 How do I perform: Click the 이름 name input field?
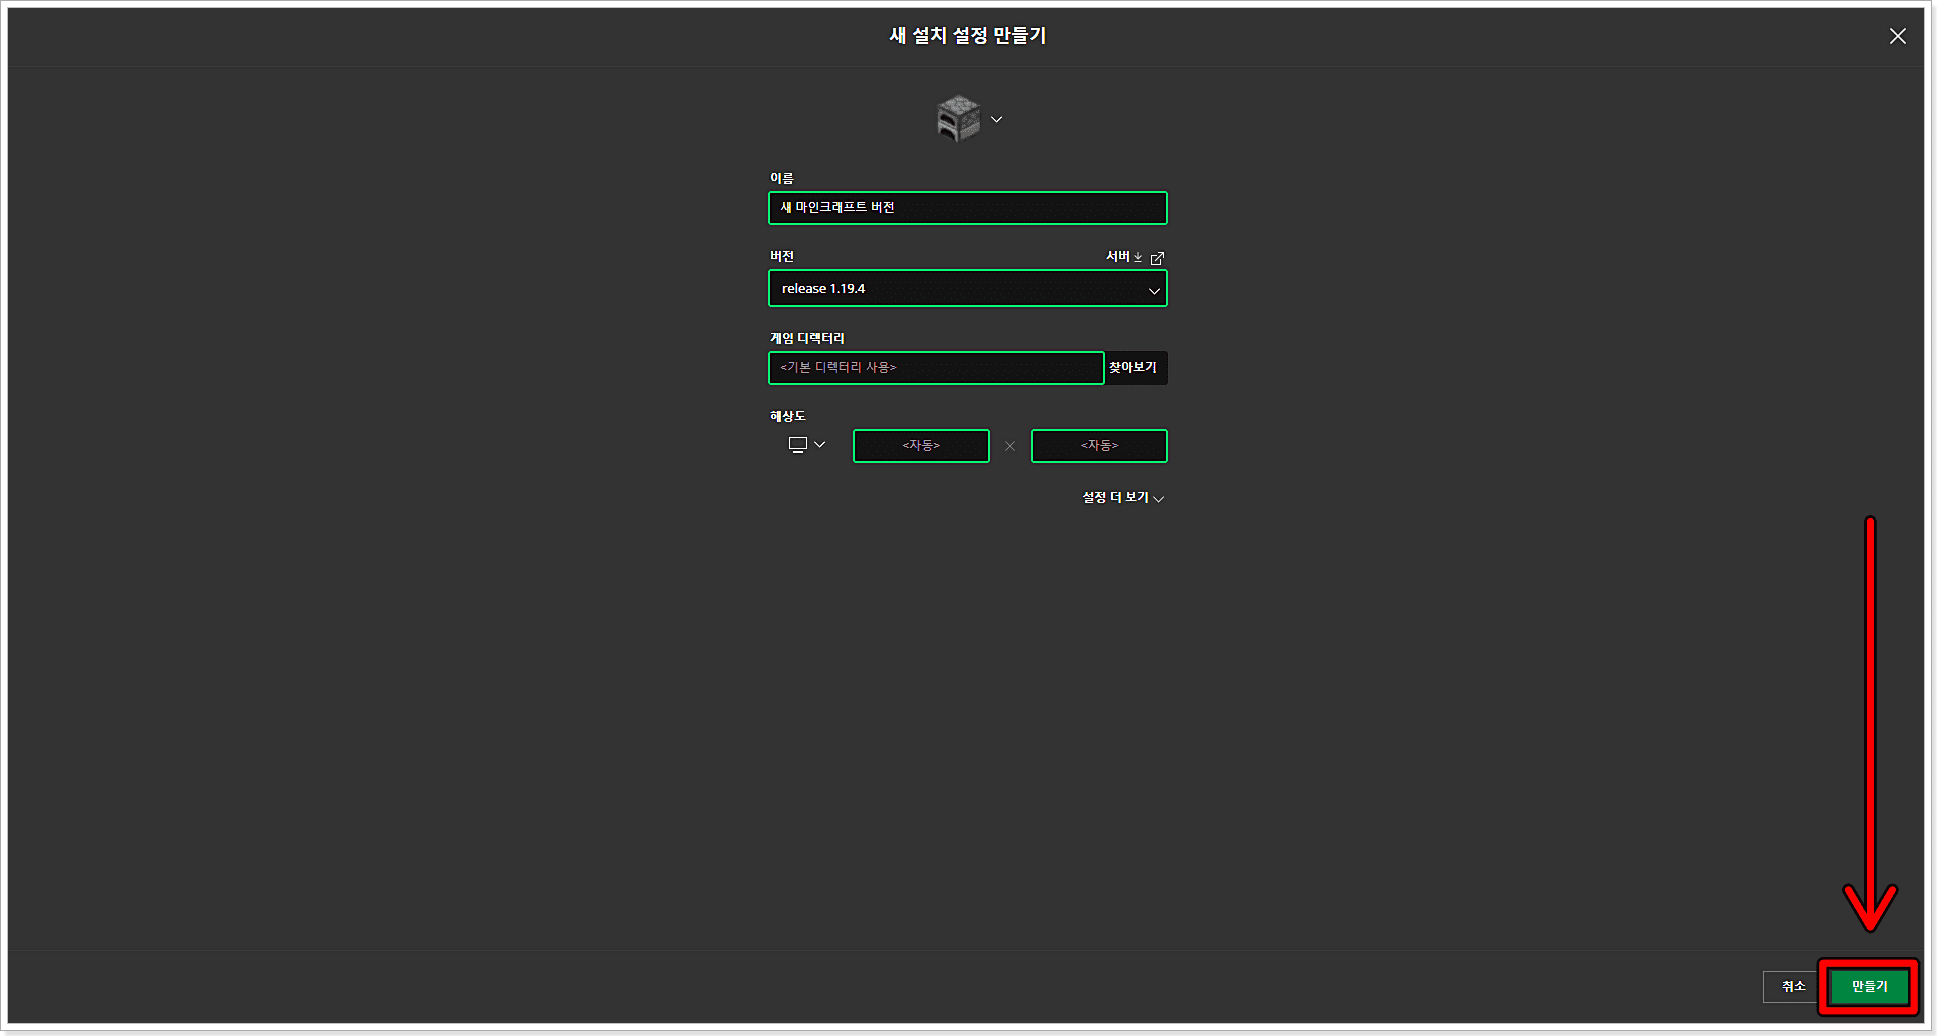point(967,208)
